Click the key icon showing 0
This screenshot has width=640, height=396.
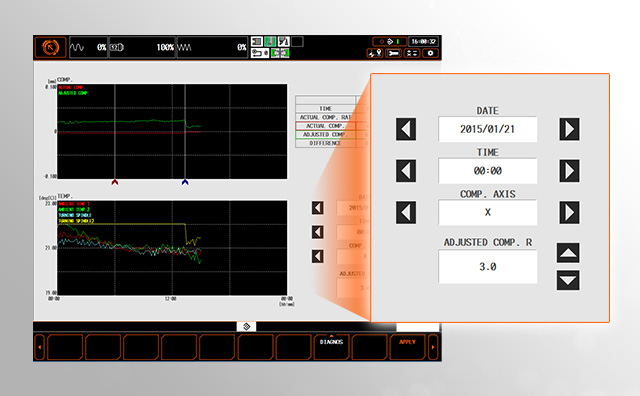(260, 53)
